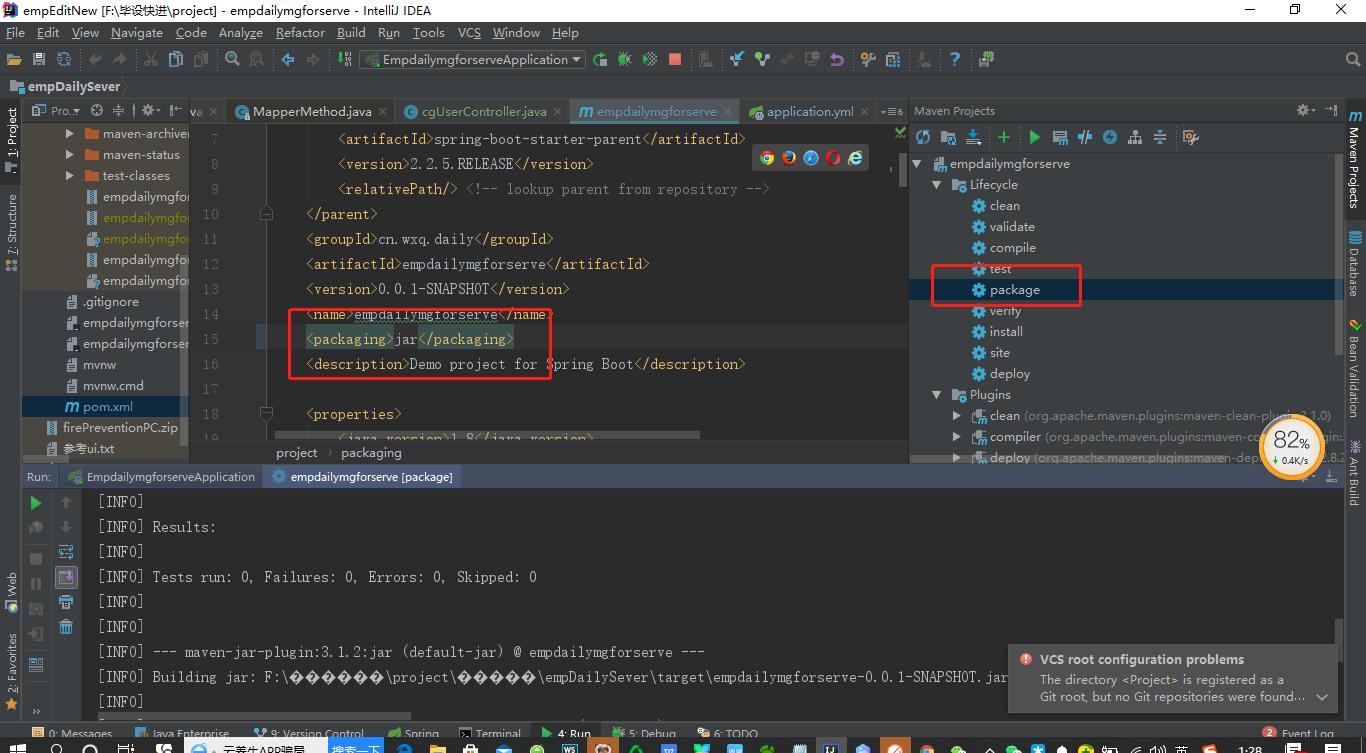Click the Print icon in Run console sidebar
1366x753 pixels.
pos(66,602)
